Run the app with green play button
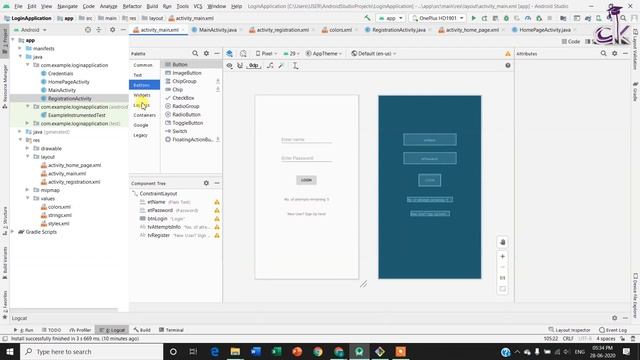This screenshot has width=640, height=360. pos(473,18)
